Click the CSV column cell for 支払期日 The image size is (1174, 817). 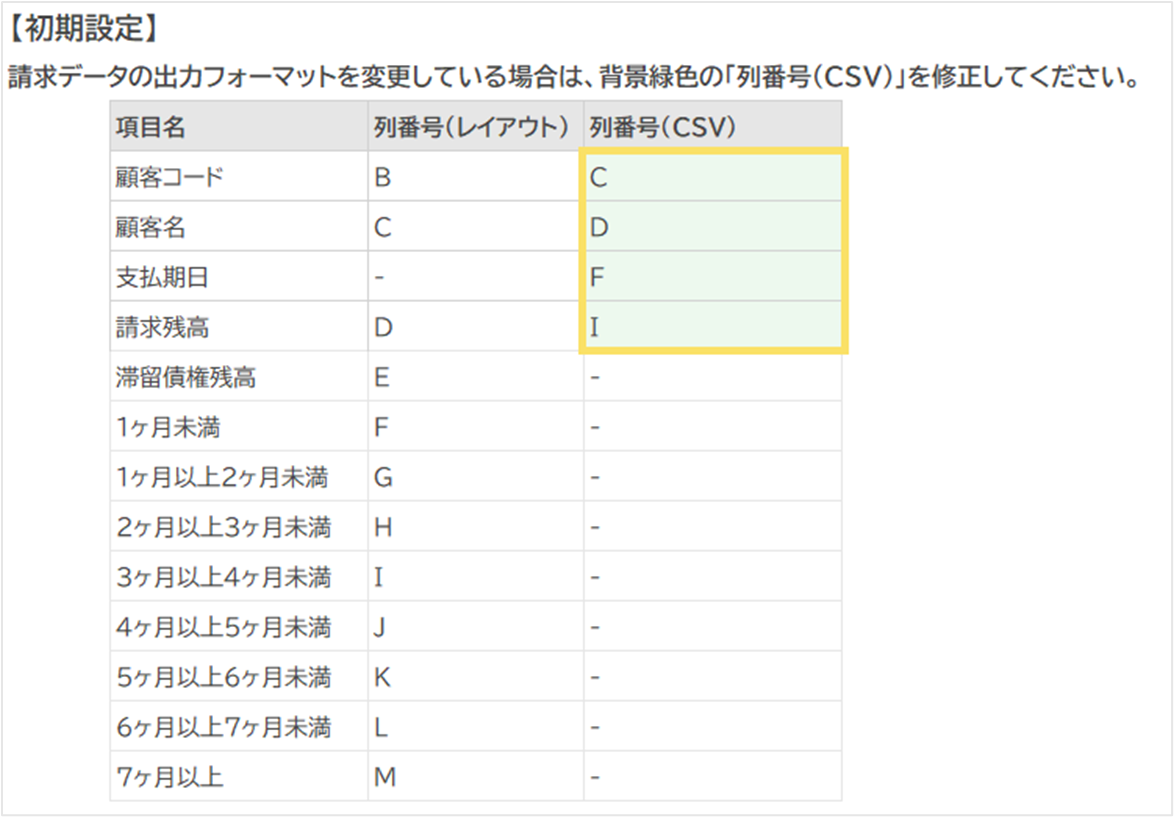click(713, 277)
